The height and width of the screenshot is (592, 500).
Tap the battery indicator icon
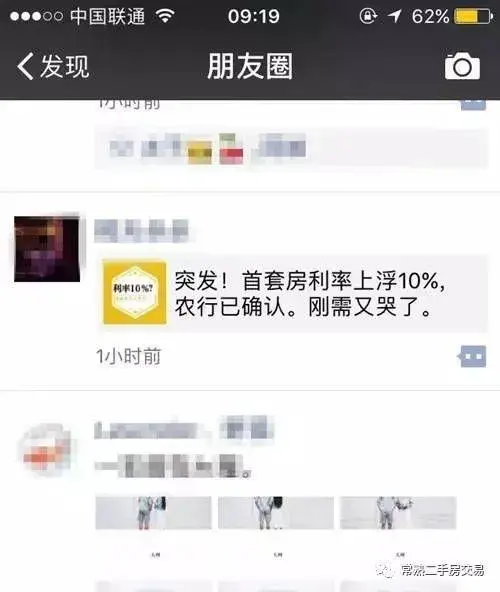pyautogui.click(x=474, y=17)
